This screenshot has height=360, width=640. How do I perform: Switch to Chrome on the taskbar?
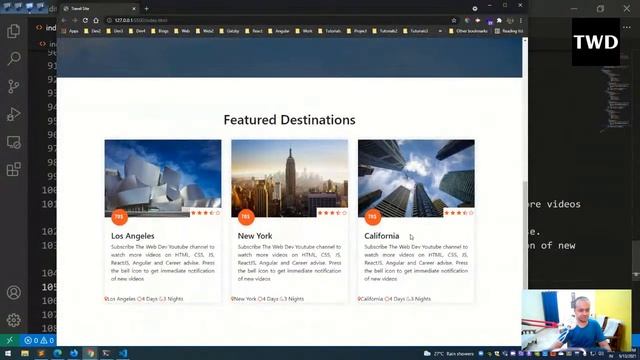[90, 353]
